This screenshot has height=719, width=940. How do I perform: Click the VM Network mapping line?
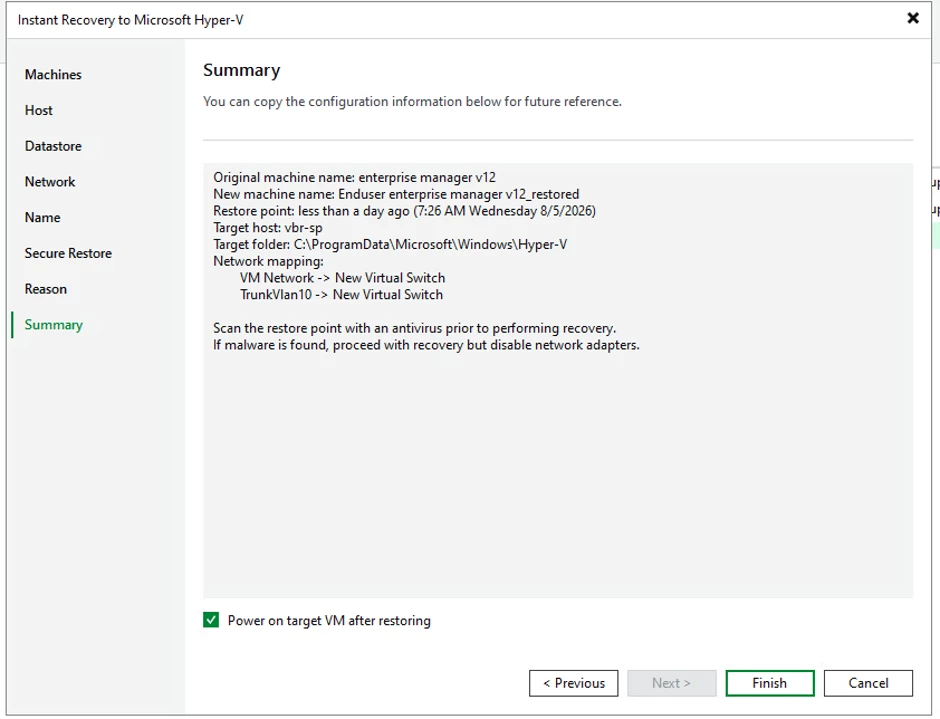[x=342, y=278]
